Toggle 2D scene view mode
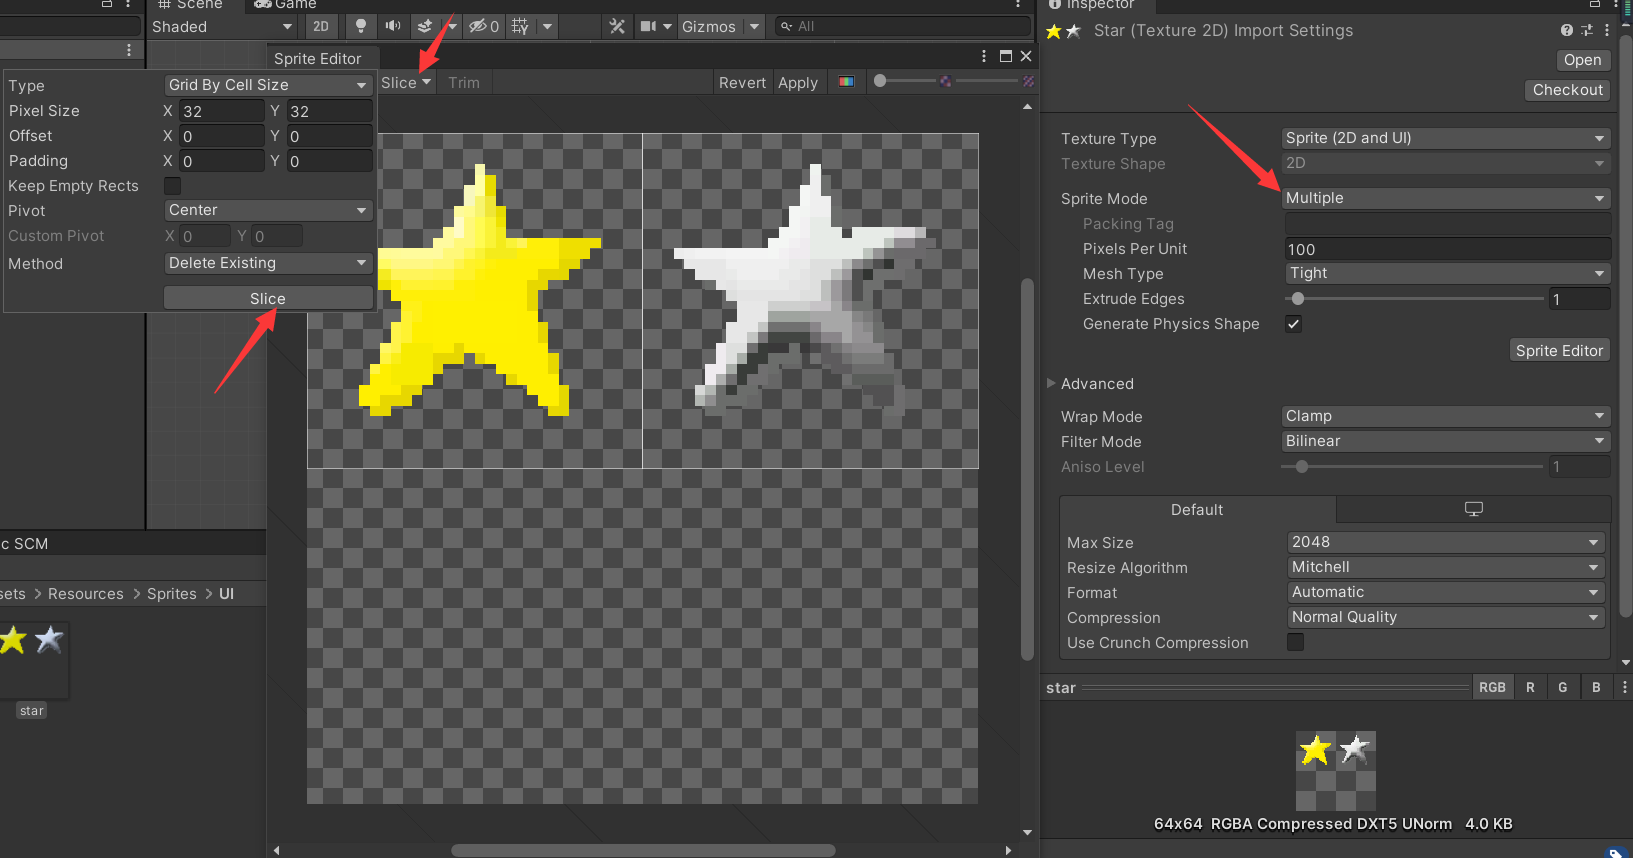 point(321,26)
